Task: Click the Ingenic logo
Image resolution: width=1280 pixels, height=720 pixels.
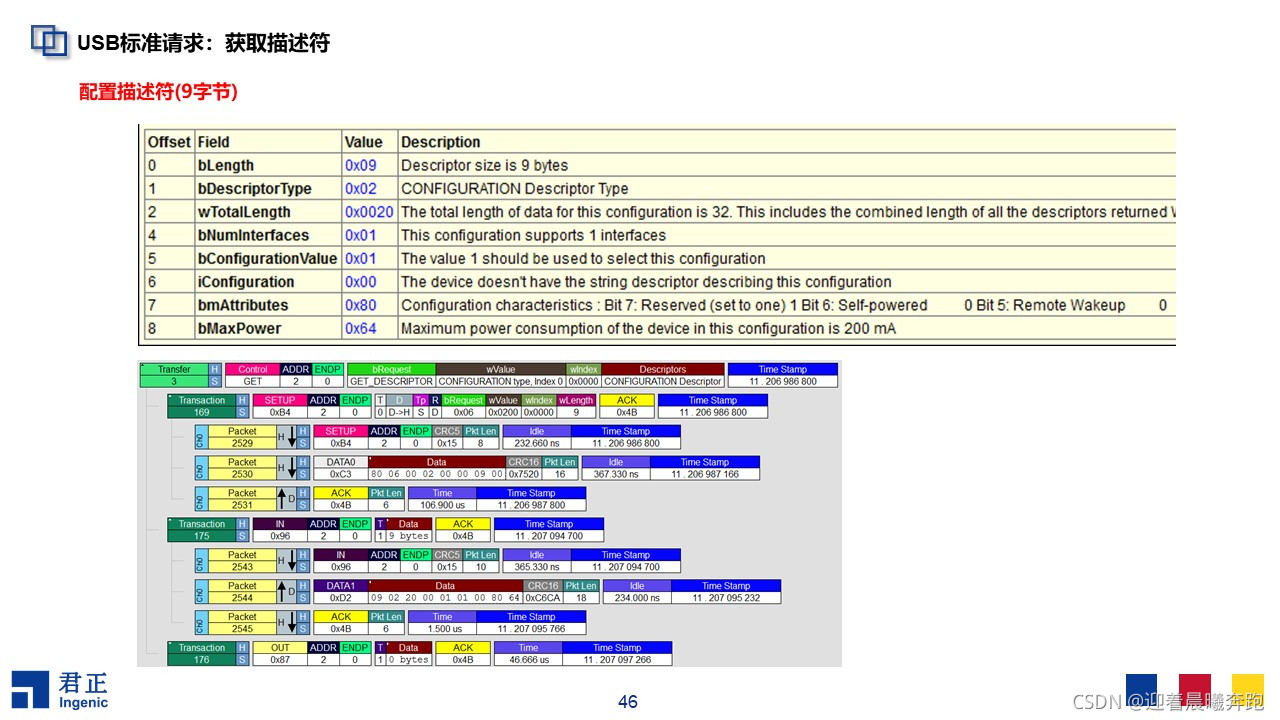Action: [x=60, y=690]
